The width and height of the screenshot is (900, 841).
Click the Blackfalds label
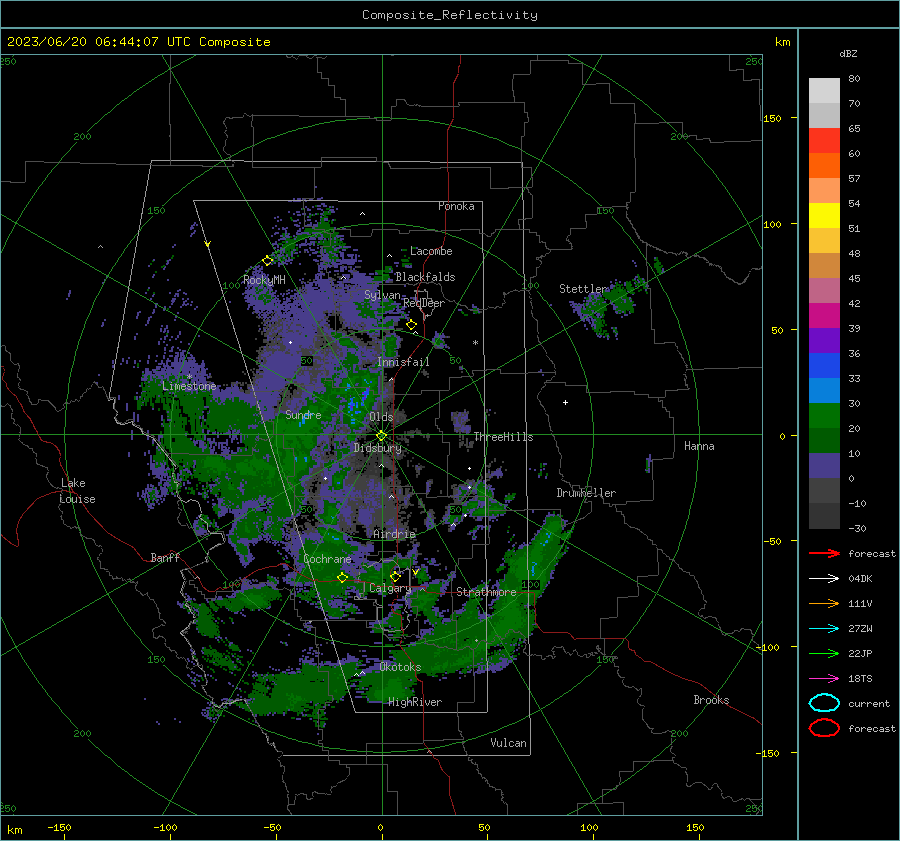click(425, 277)
